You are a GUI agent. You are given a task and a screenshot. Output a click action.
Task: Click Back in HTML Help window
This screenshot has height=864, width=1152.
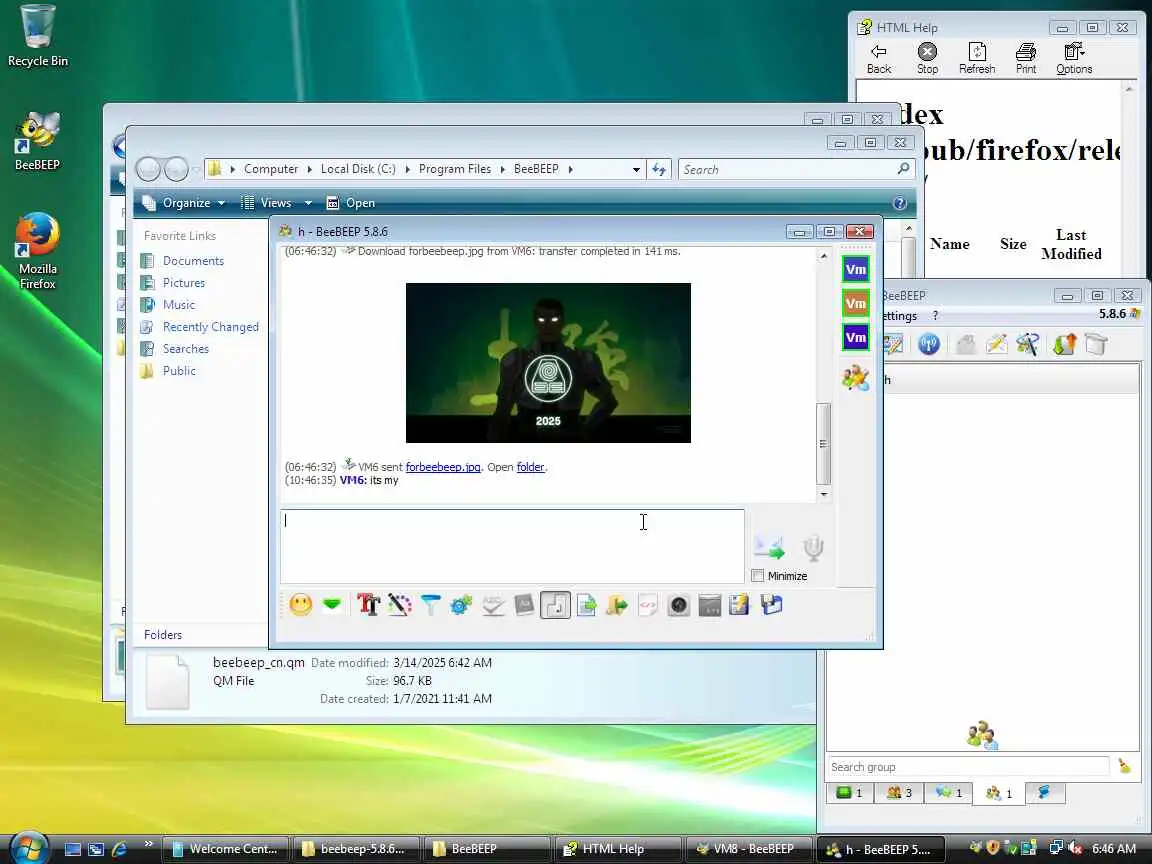tap(879, 59)
